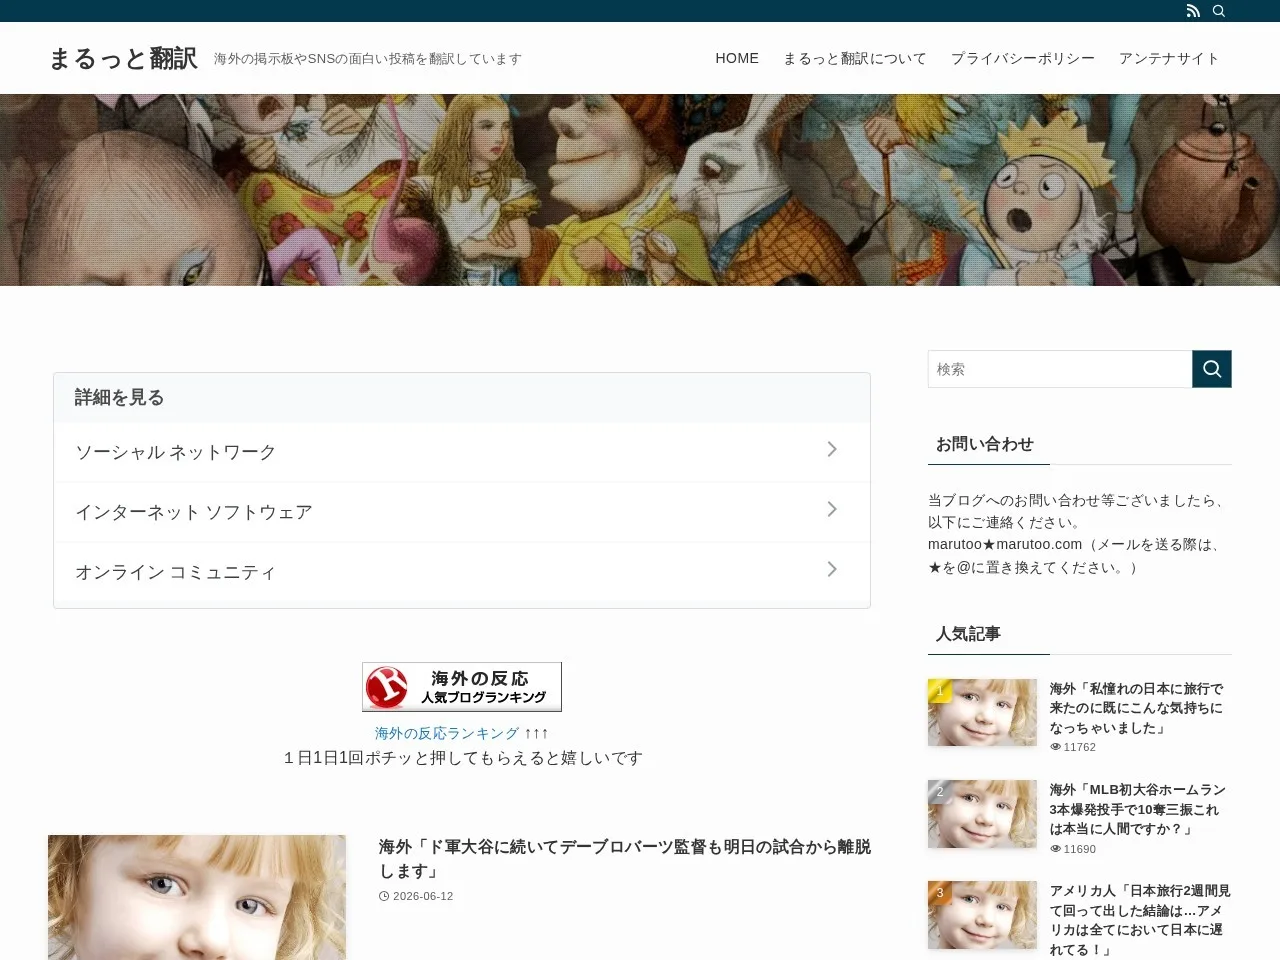Open アンテナサイト menu item
1280x960 pixels.
pyautogui.click(x=1169, y=58)
